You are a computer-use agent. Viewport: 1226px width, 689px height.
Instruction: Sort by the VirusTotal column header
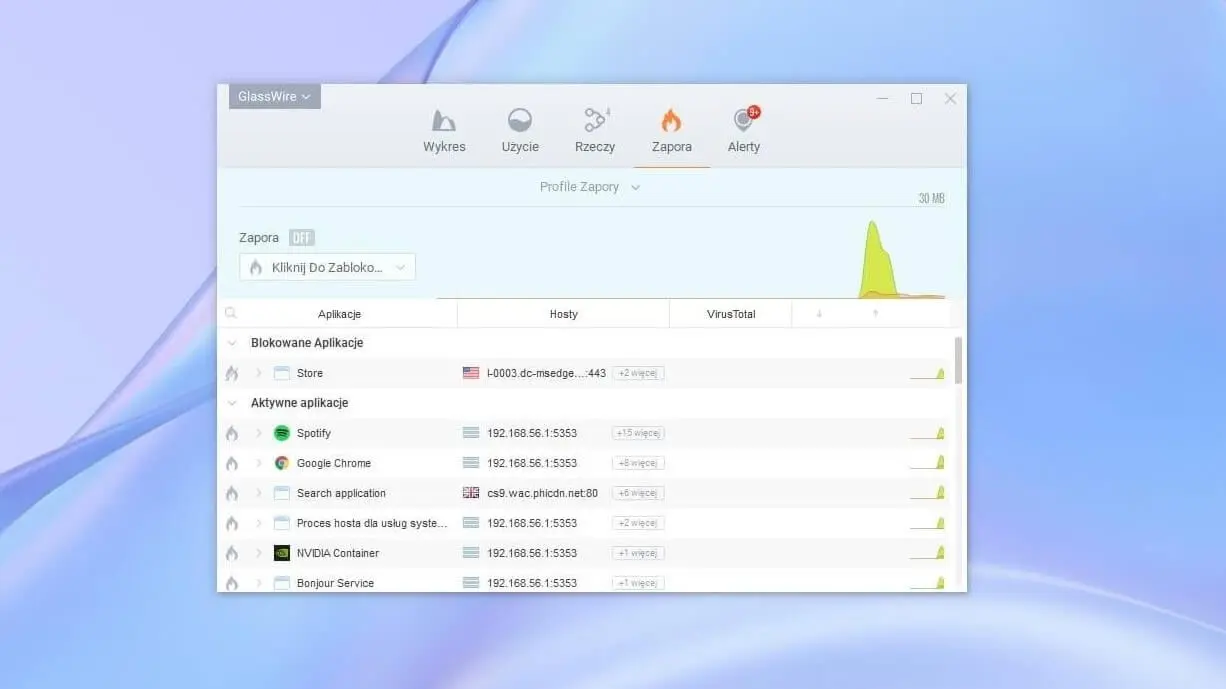(730, 314)
